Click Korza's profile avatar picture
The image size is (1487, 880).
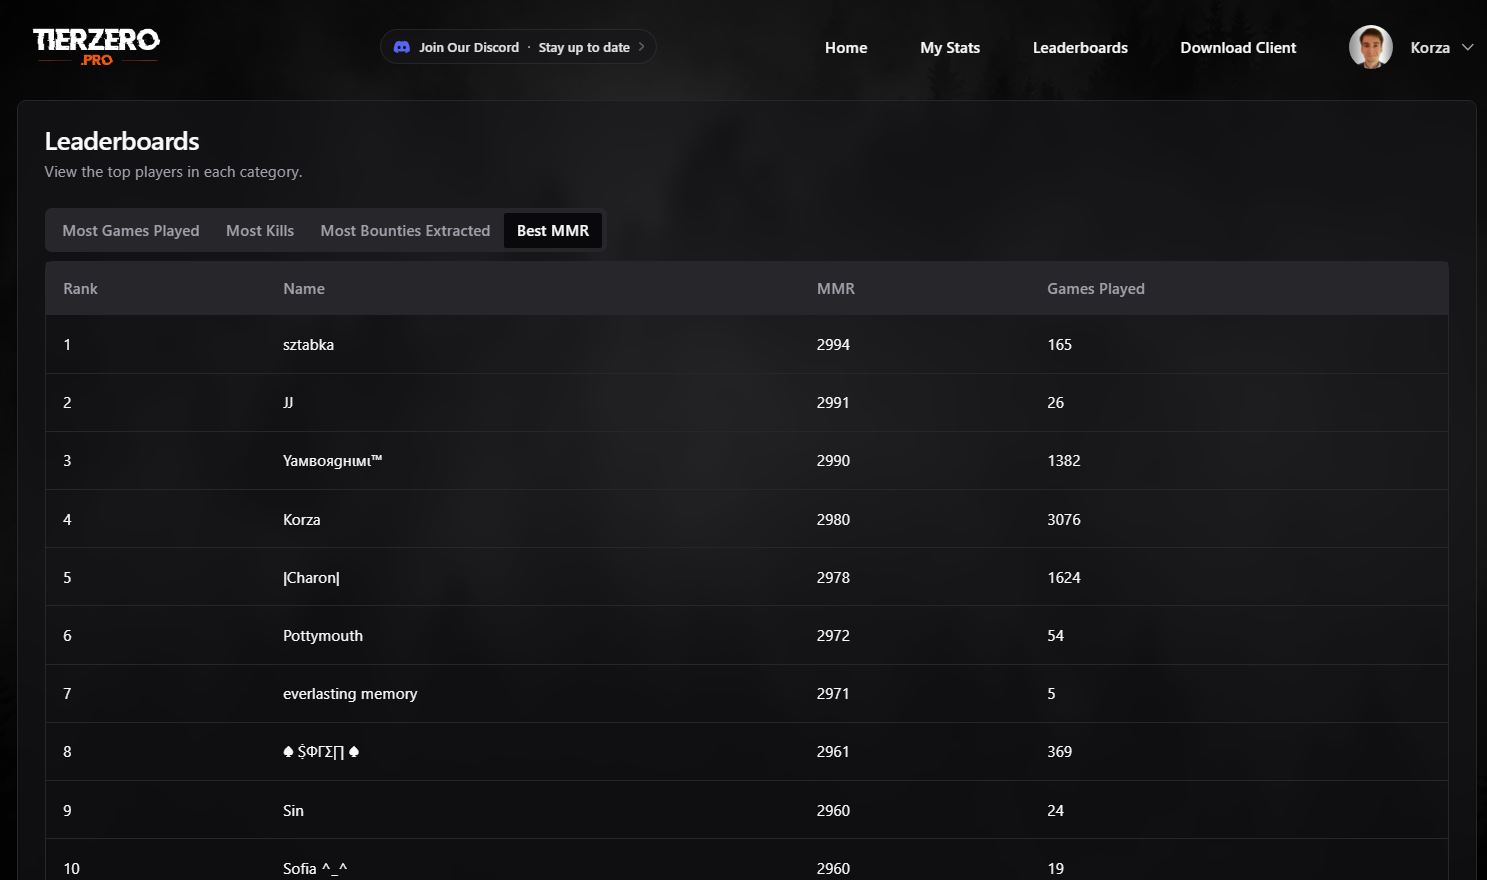point(1370,47)
